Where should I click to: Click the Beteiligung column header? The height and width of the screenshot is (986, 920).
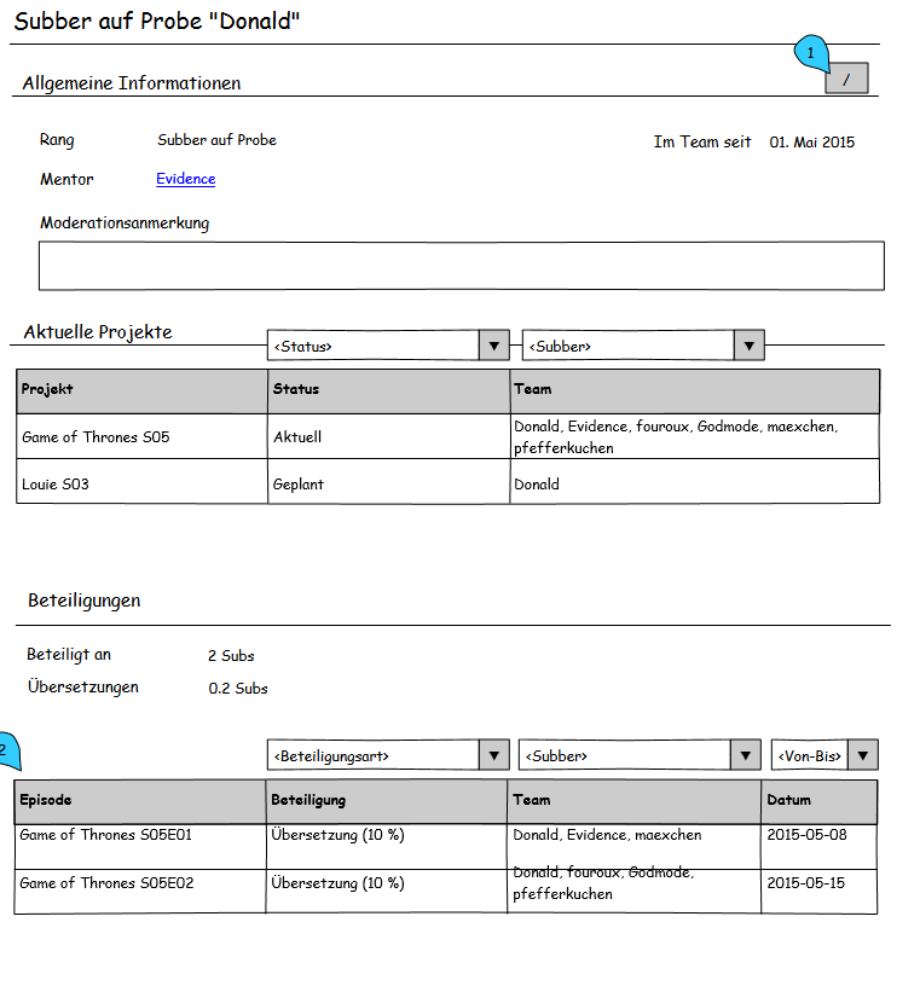(386, 801)
